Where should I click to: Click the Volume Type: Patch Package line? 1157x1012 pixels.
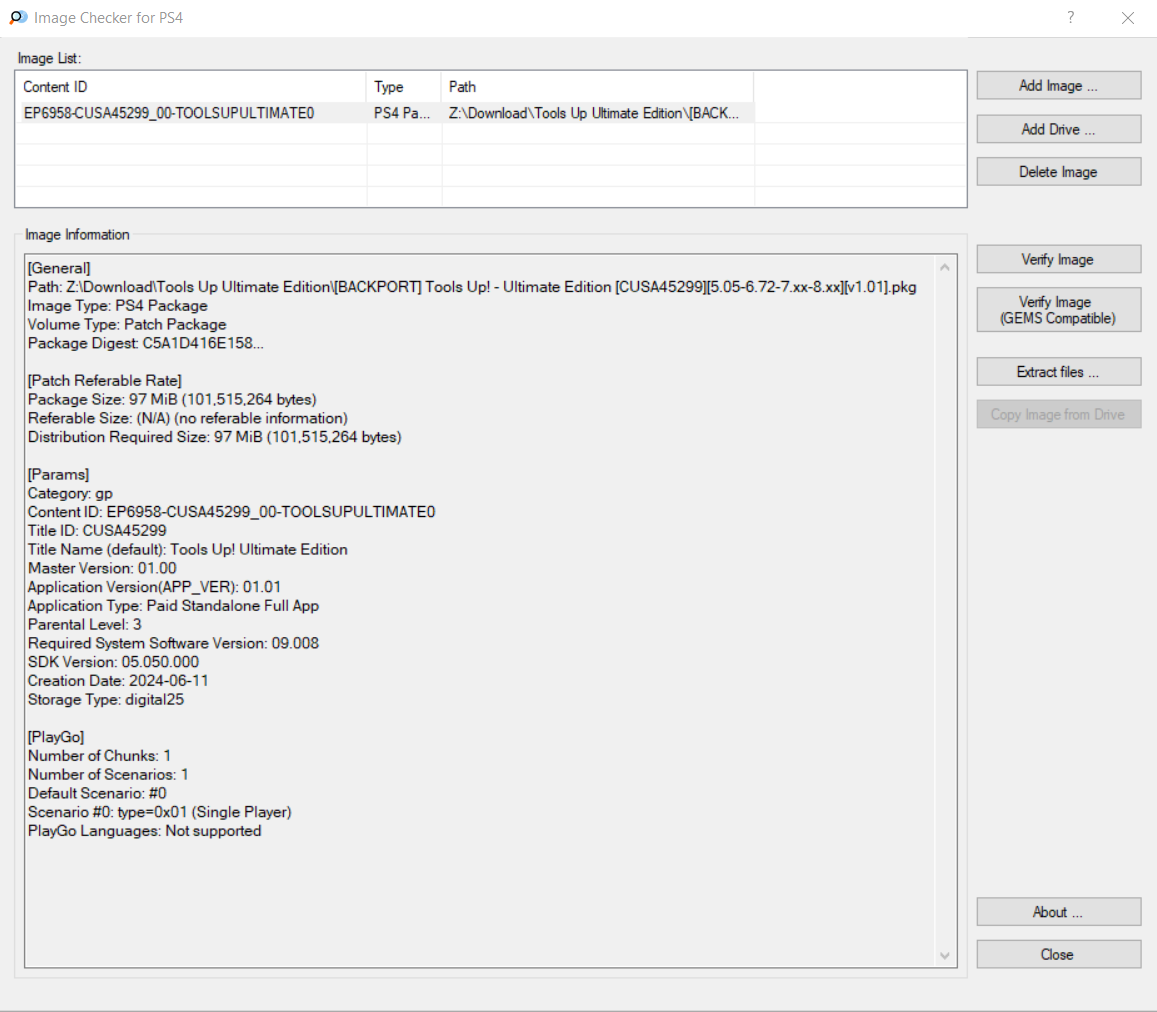pos(127,325)
